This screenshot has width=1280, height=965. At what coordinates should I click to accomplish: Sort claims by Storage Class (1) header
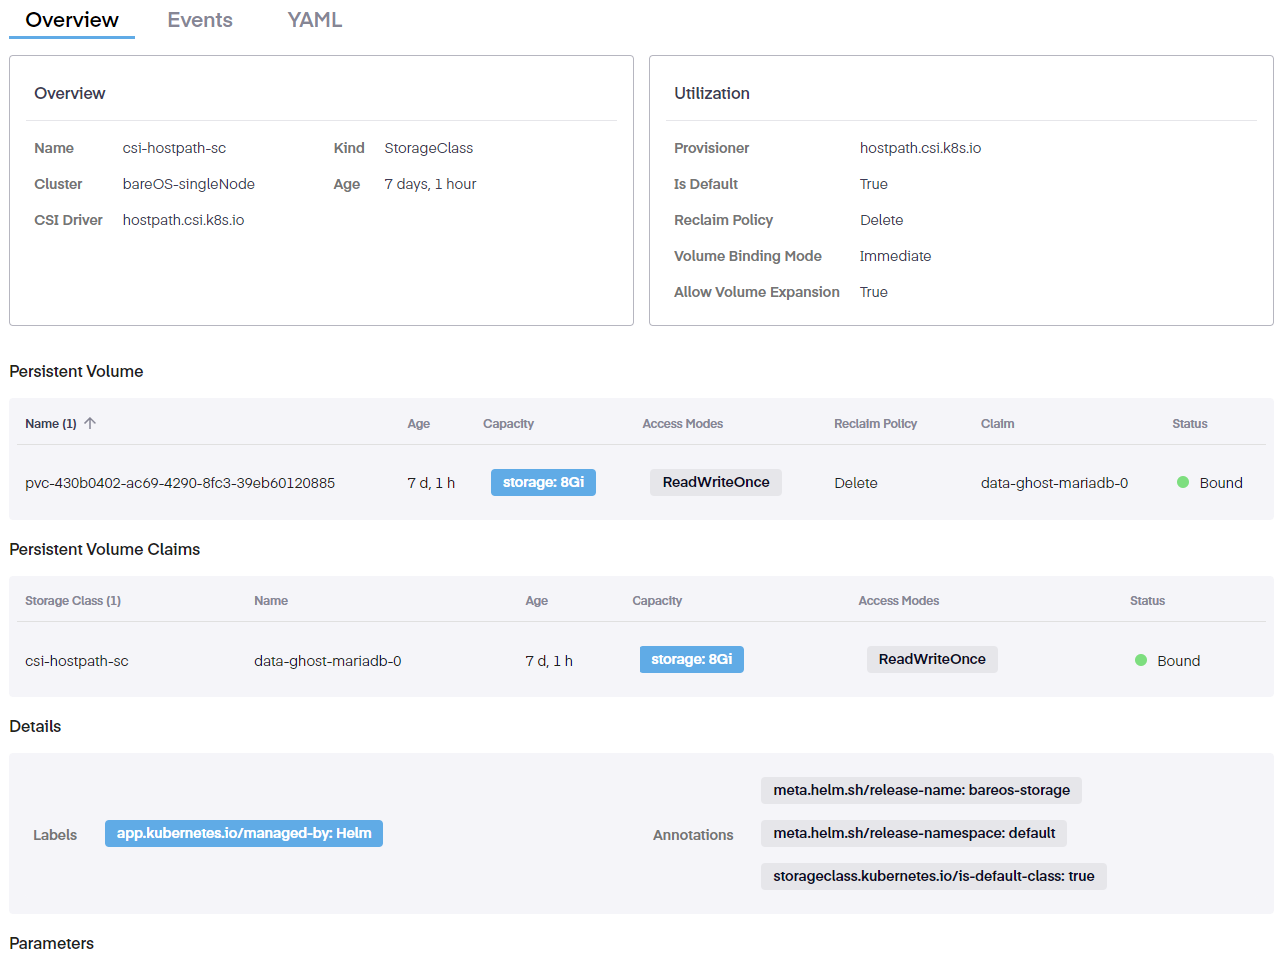pos(73,601)
